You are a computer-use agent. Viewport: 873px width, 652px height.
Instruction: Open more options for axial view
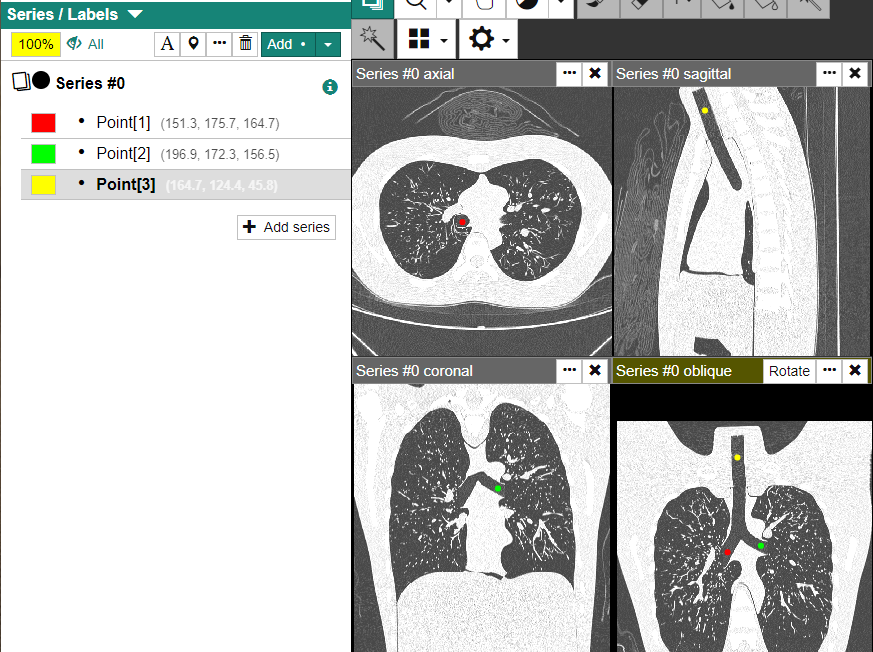(x=569, y=73)
